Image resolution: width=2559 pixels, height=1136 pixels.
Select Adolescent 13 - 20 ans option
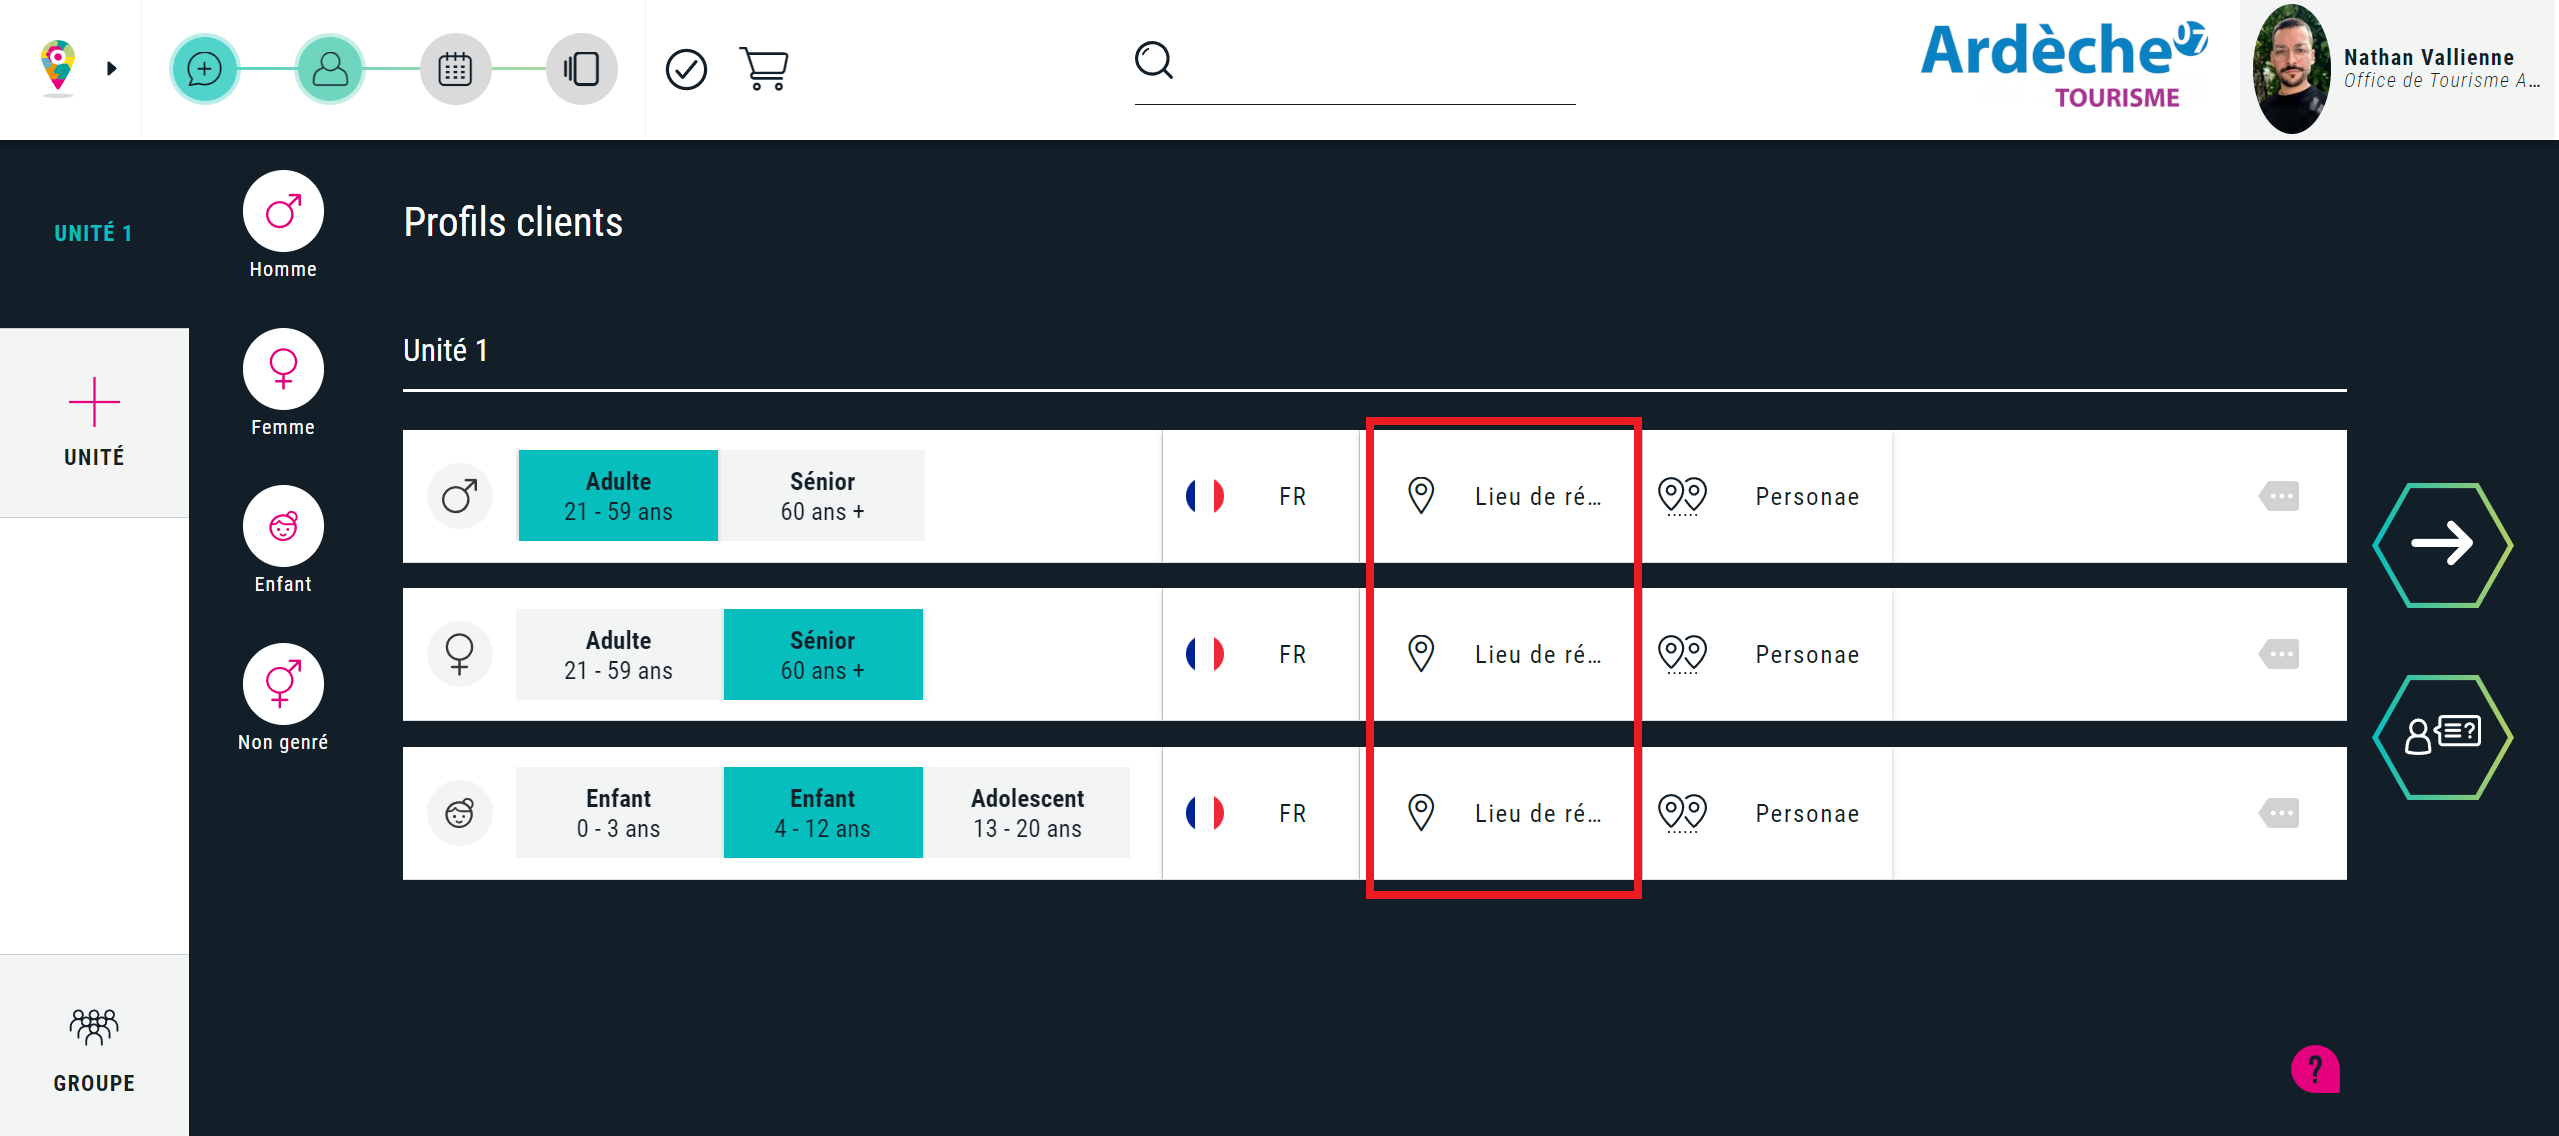pyautogui.click(x=1027, y=813)
